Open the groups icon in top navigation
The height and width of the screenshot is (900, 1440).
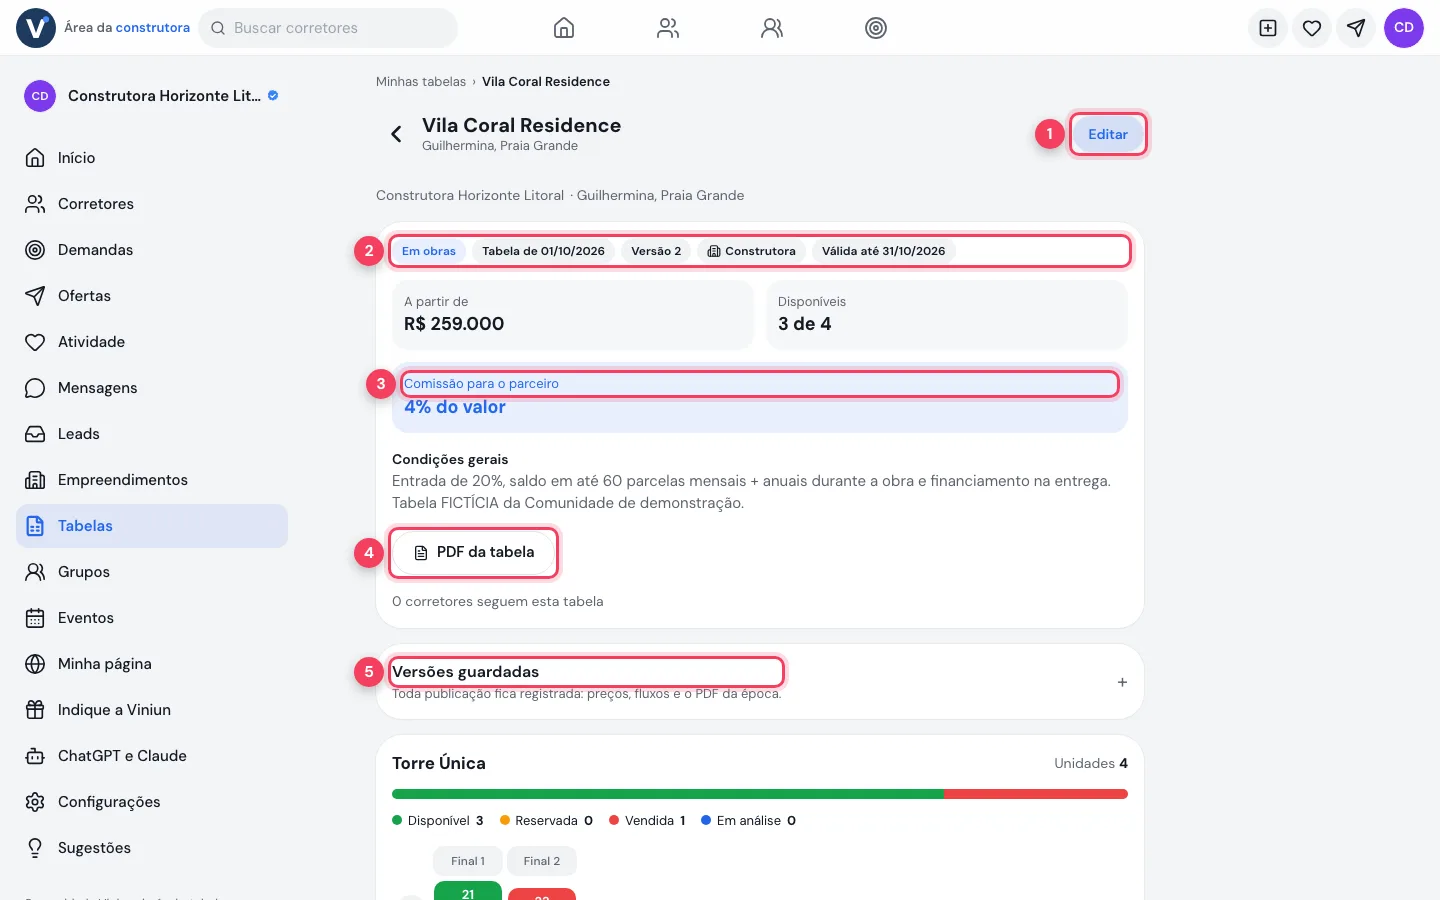pos(772,28)
